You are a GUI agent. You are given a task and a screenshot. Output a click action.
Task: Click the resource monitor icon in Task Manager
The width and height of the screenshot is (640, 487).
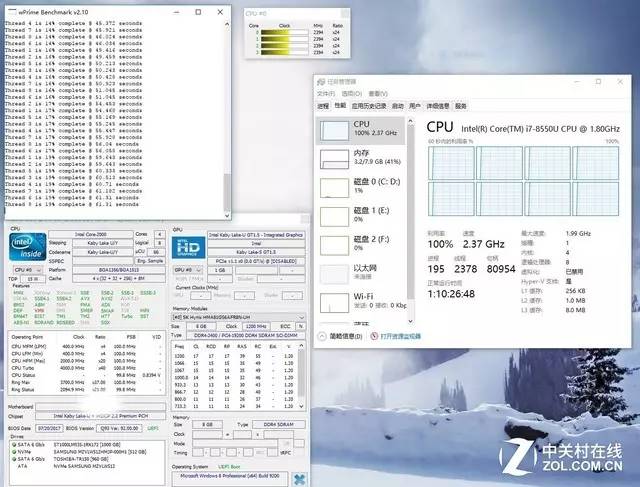pos(374,336)
